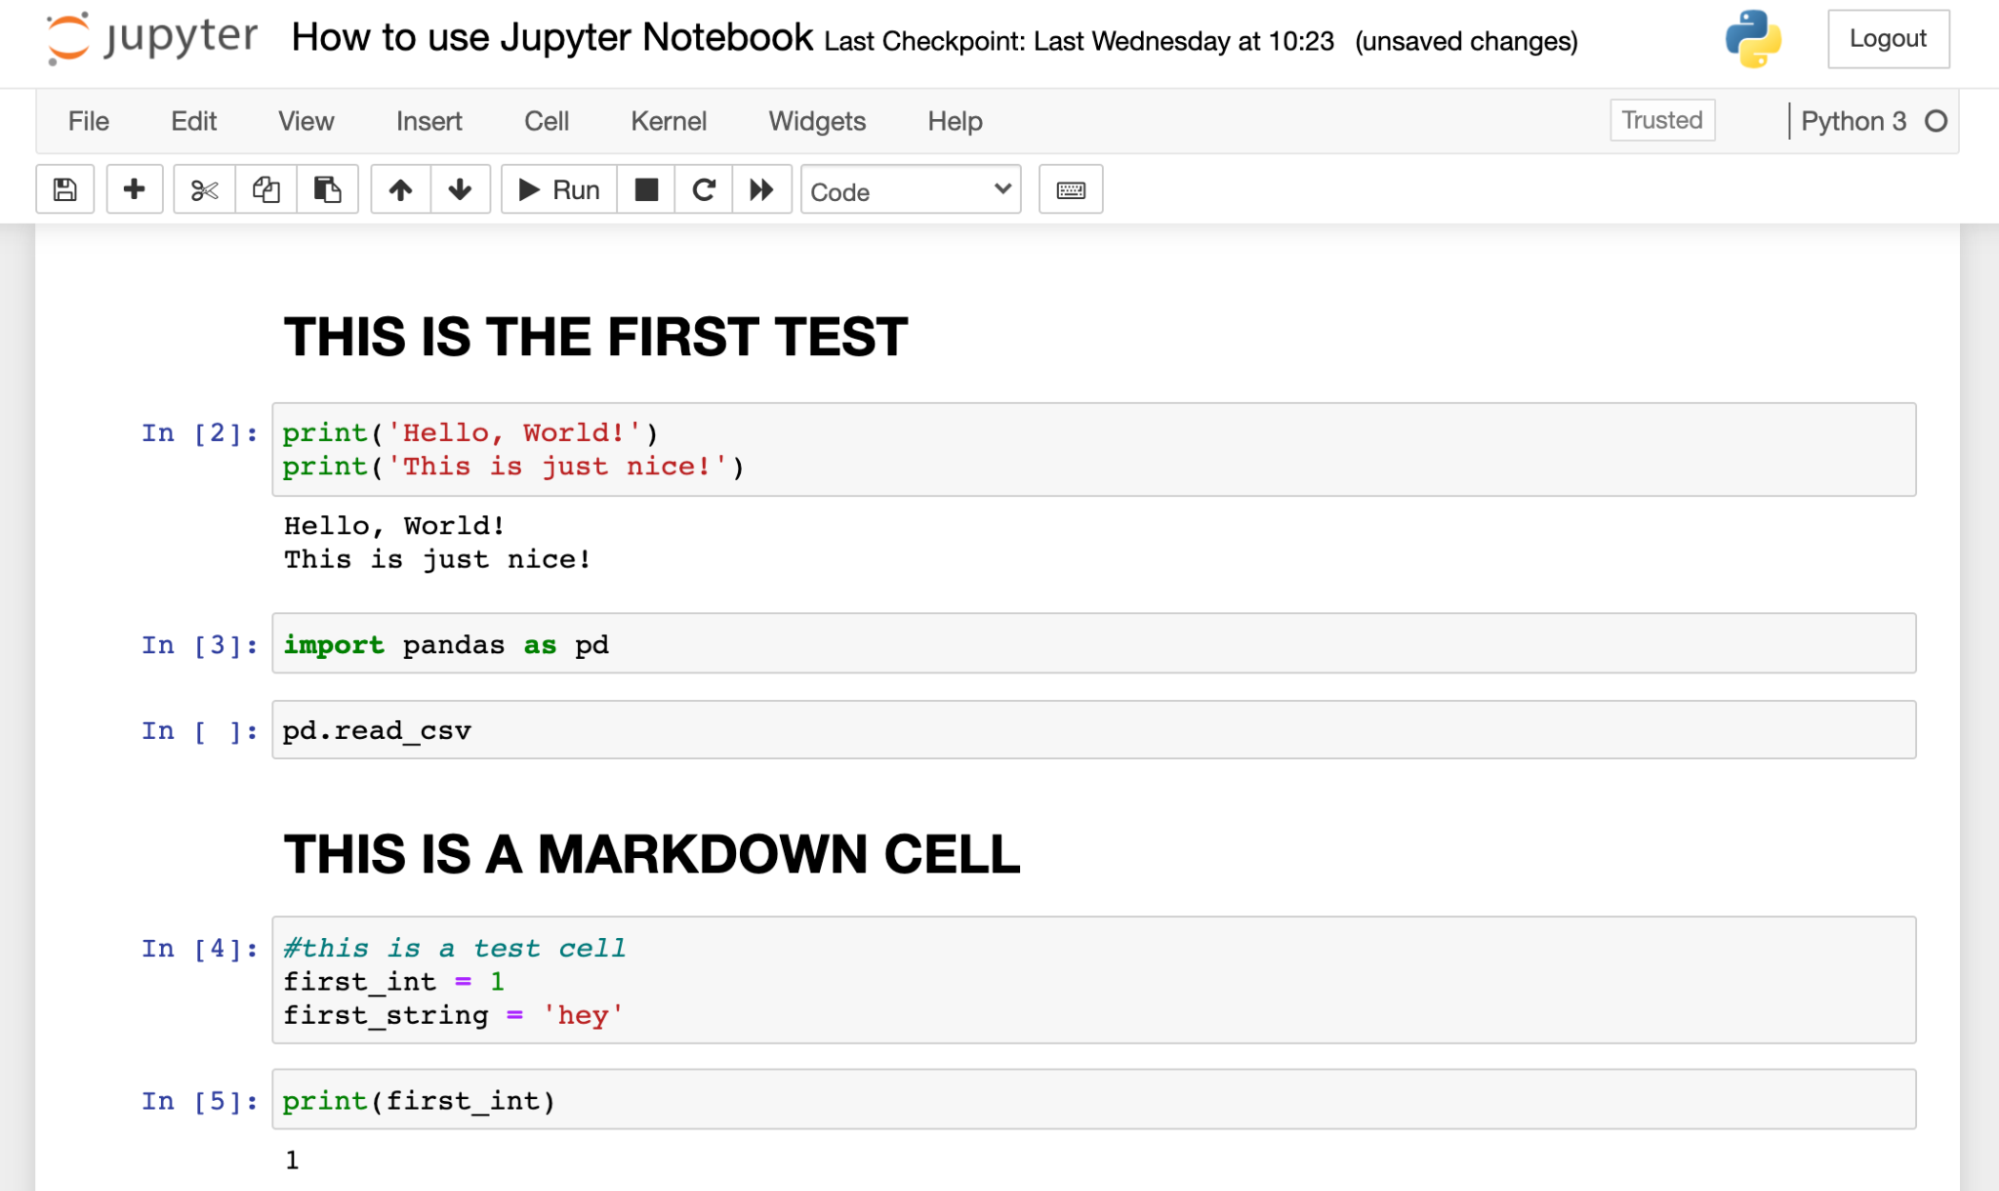Image resolution: width=1999 pixels, height=1191 pixels.
Task: Click the keyboard shortcut editor icon
Action: 1073,190
